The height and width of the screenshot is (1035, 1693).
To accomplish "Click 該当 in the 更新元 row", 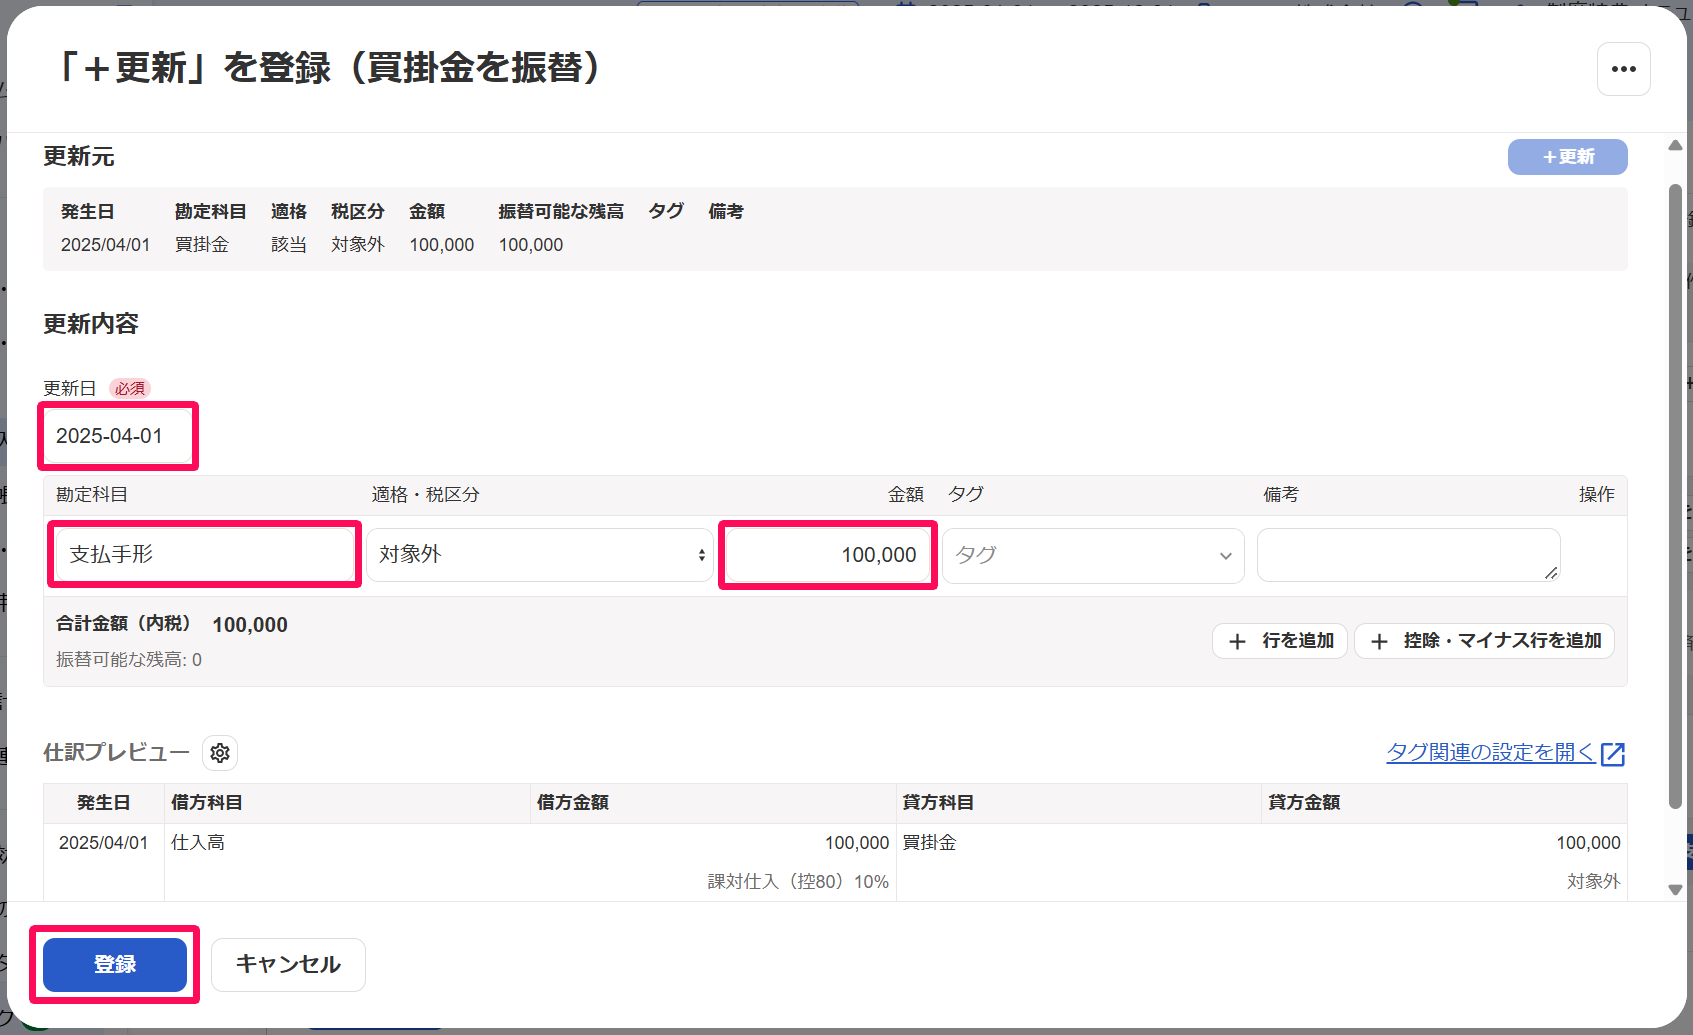I will coord(289,245).
